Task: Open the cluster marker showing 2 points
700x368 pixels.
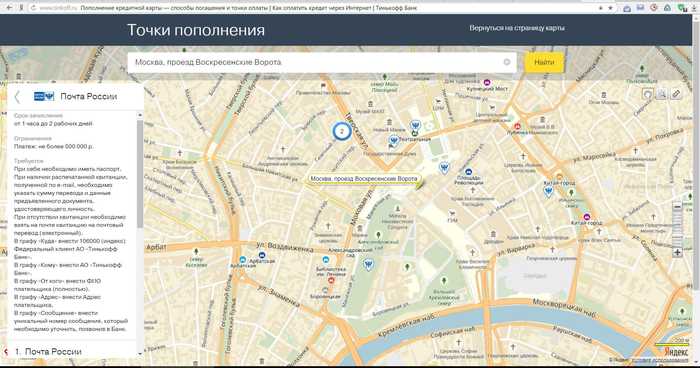Action: point(342,131)
